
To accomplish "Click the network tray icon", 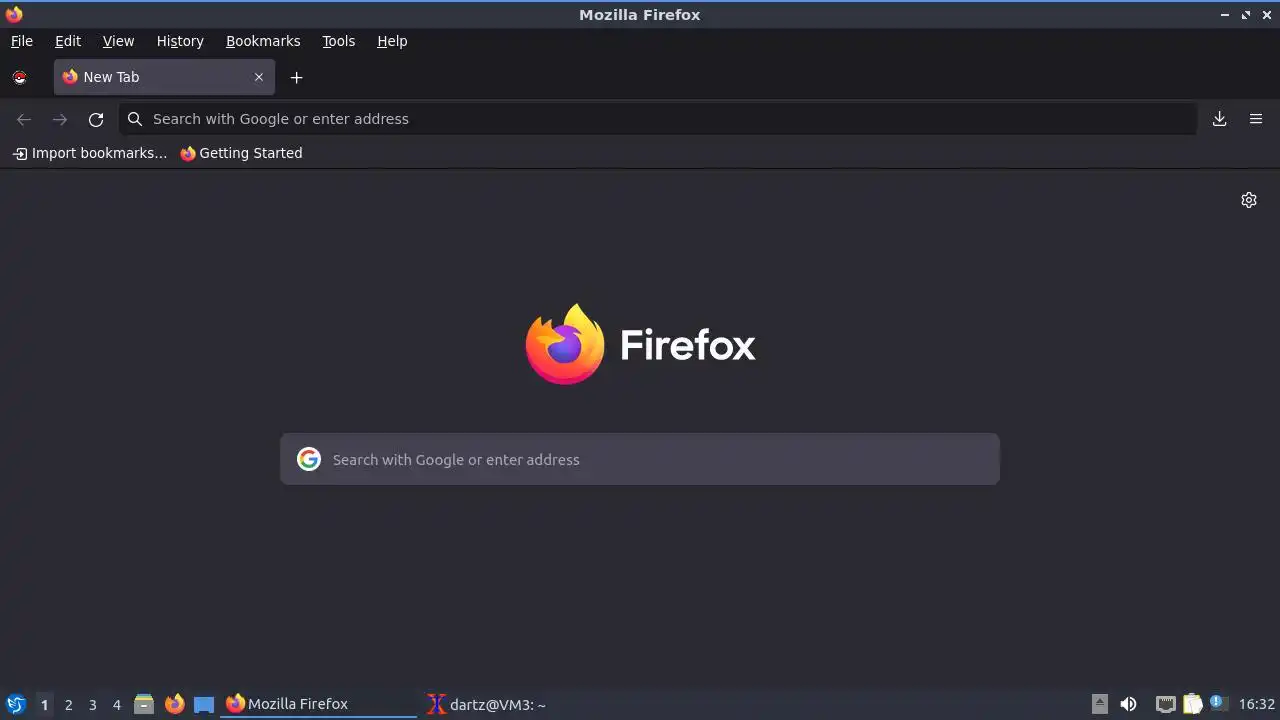I will (1165, 704).
